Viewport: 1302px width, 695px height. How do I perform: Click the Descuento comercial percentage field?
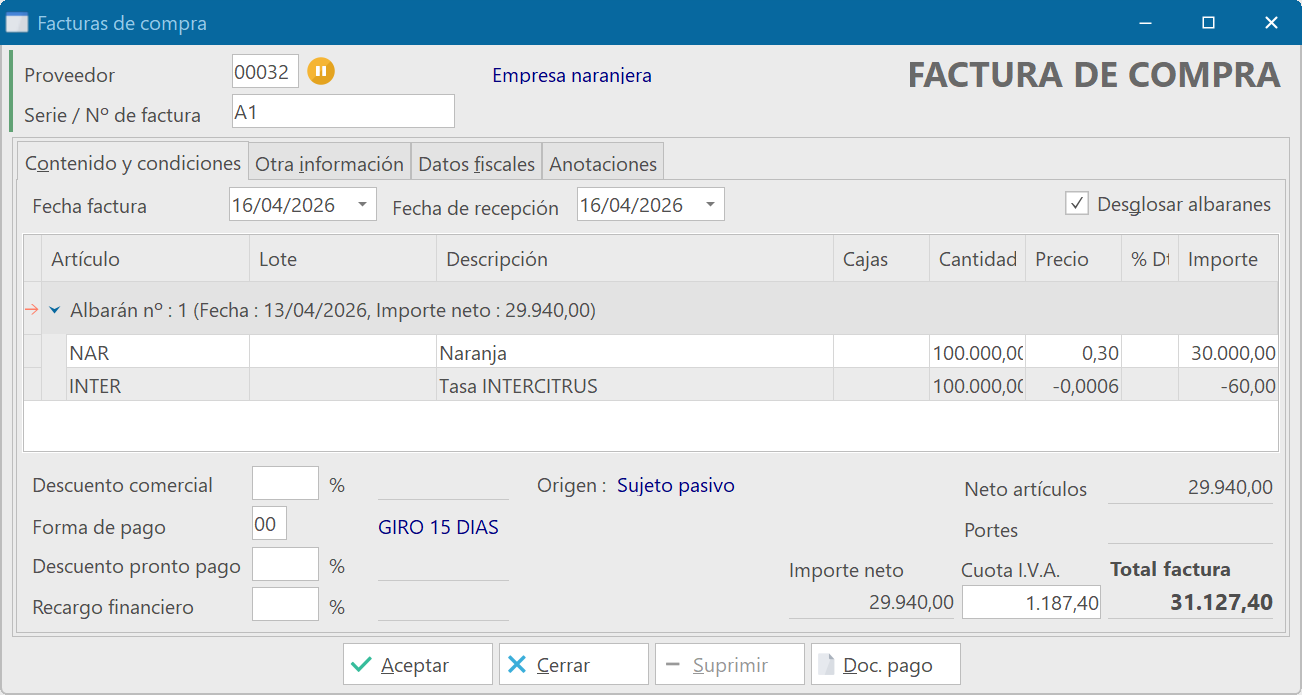click(285, 484)
